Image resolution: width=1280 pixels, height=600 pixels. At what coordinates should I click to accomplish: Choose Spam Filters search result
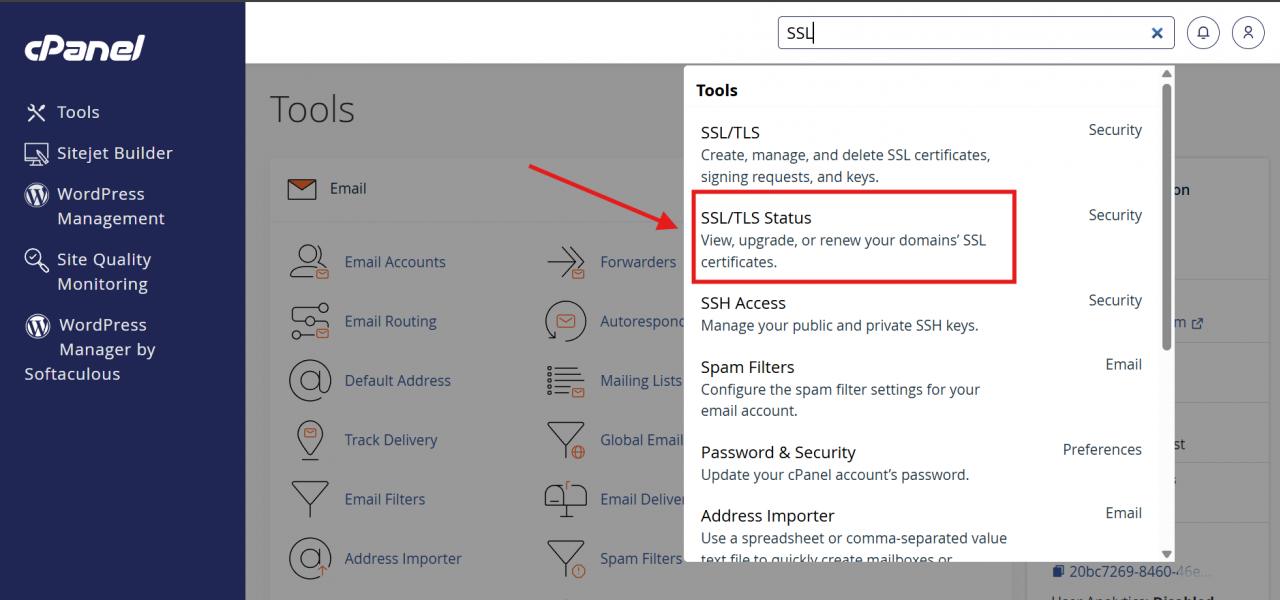click(747, 367)
